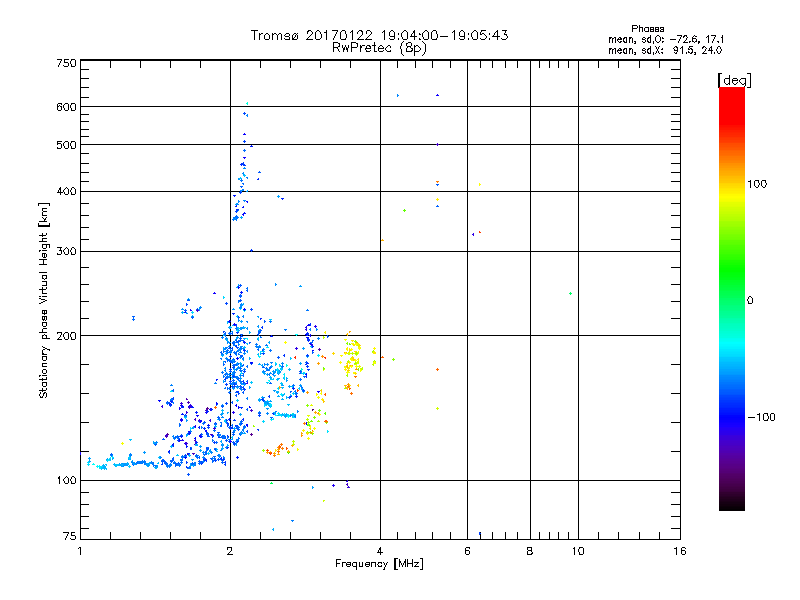Click the y-axis tick label '500'
Screen dimensions: 800x600
coord(66,145)
